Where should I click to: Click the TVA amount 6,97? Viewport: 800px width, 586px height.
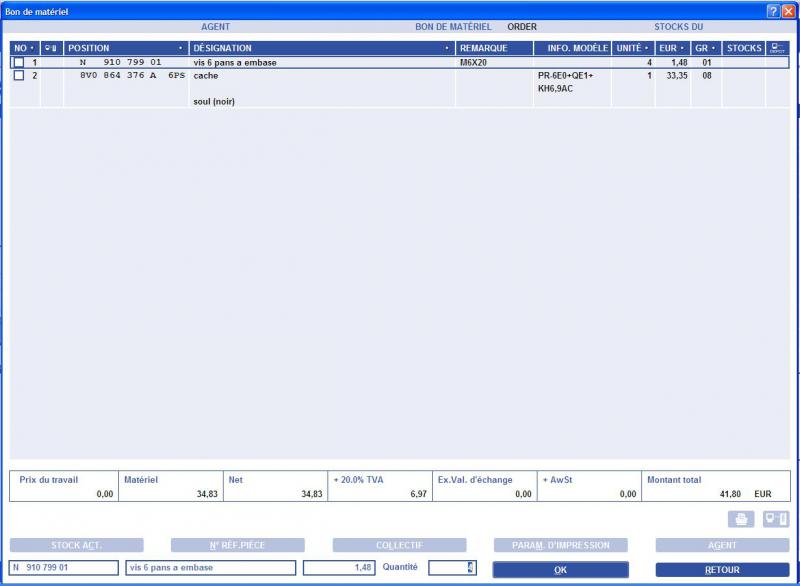tap(418, 494)
